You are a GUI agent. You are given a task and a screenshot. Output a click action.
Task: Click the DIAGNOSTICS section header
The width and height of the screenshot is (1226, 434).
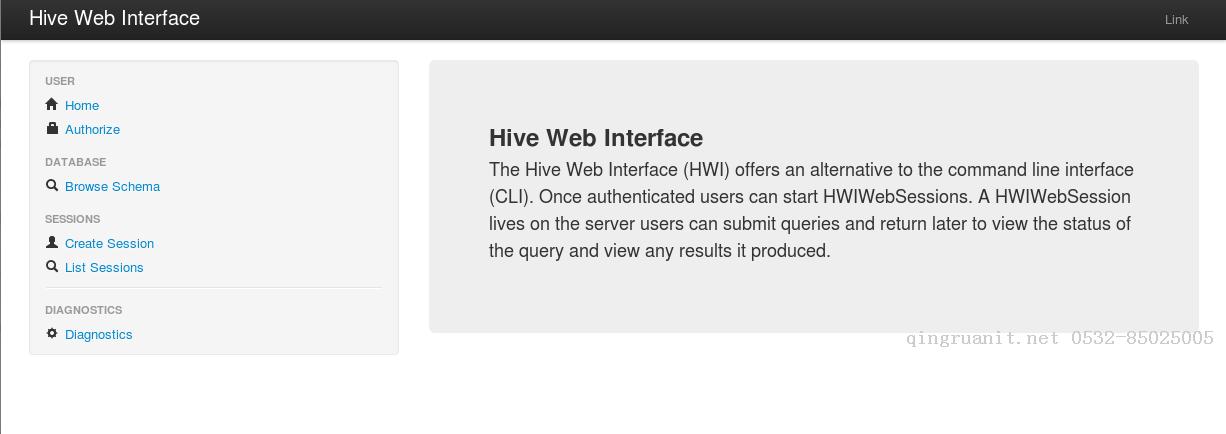pyautogui.click(x=83, y=310)
